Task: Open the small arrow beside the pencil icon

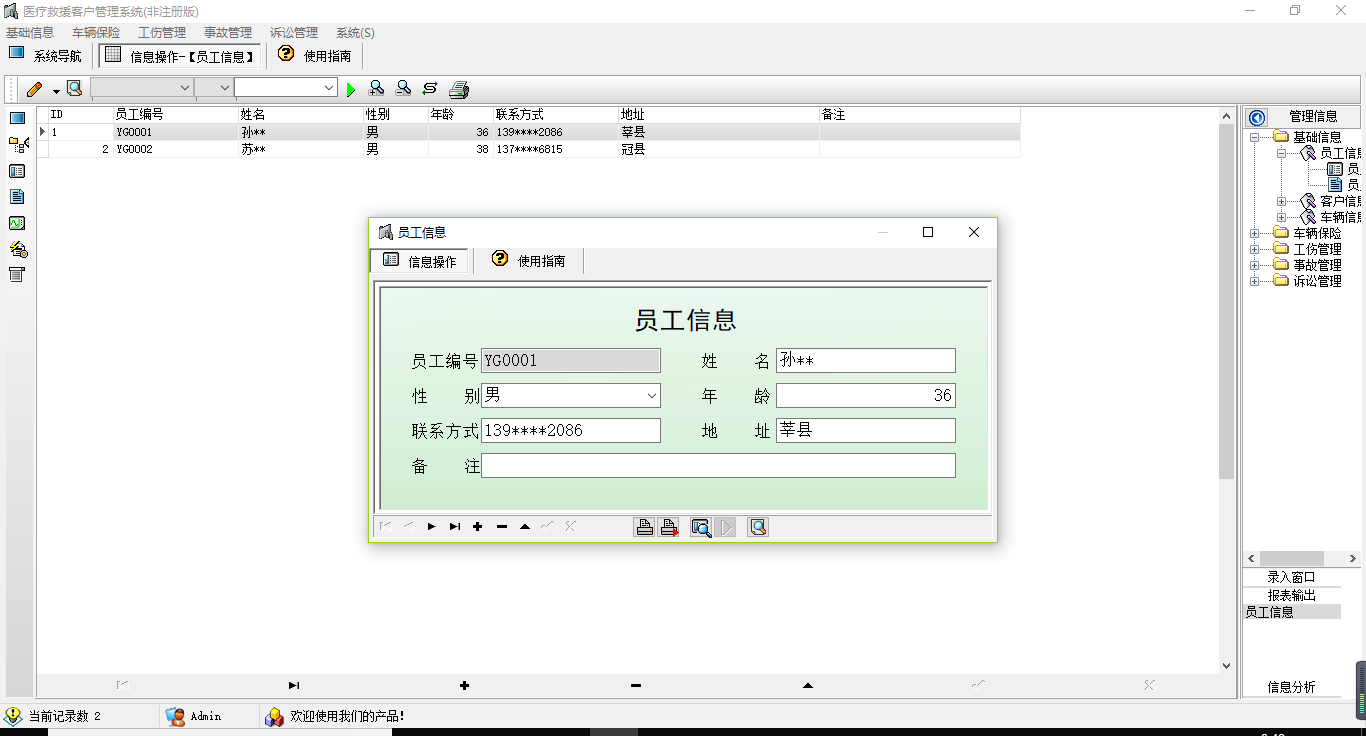Action: pos(56,90)
